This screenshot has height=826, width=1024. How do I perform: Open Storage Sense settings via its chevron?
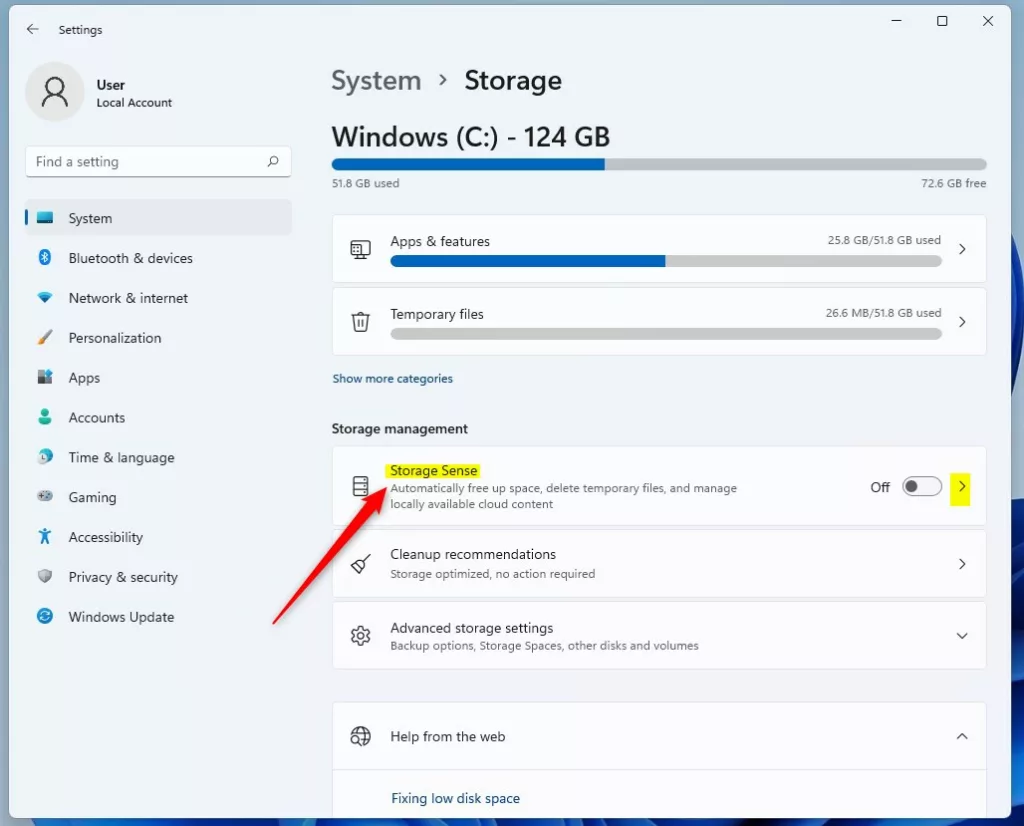pos(961,486)
